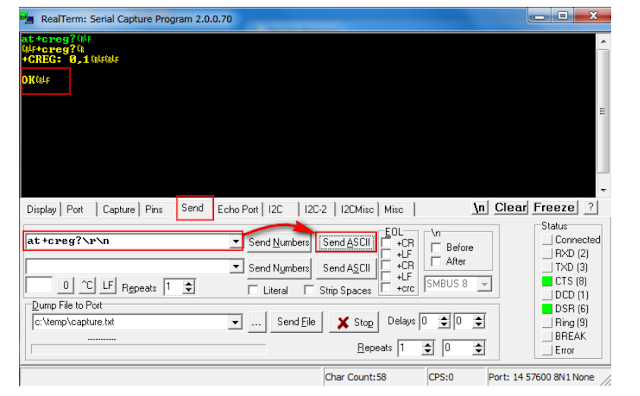This screenshot has height=396, width=640.
Task: Open the Pins tab
Action: (154, 209)
